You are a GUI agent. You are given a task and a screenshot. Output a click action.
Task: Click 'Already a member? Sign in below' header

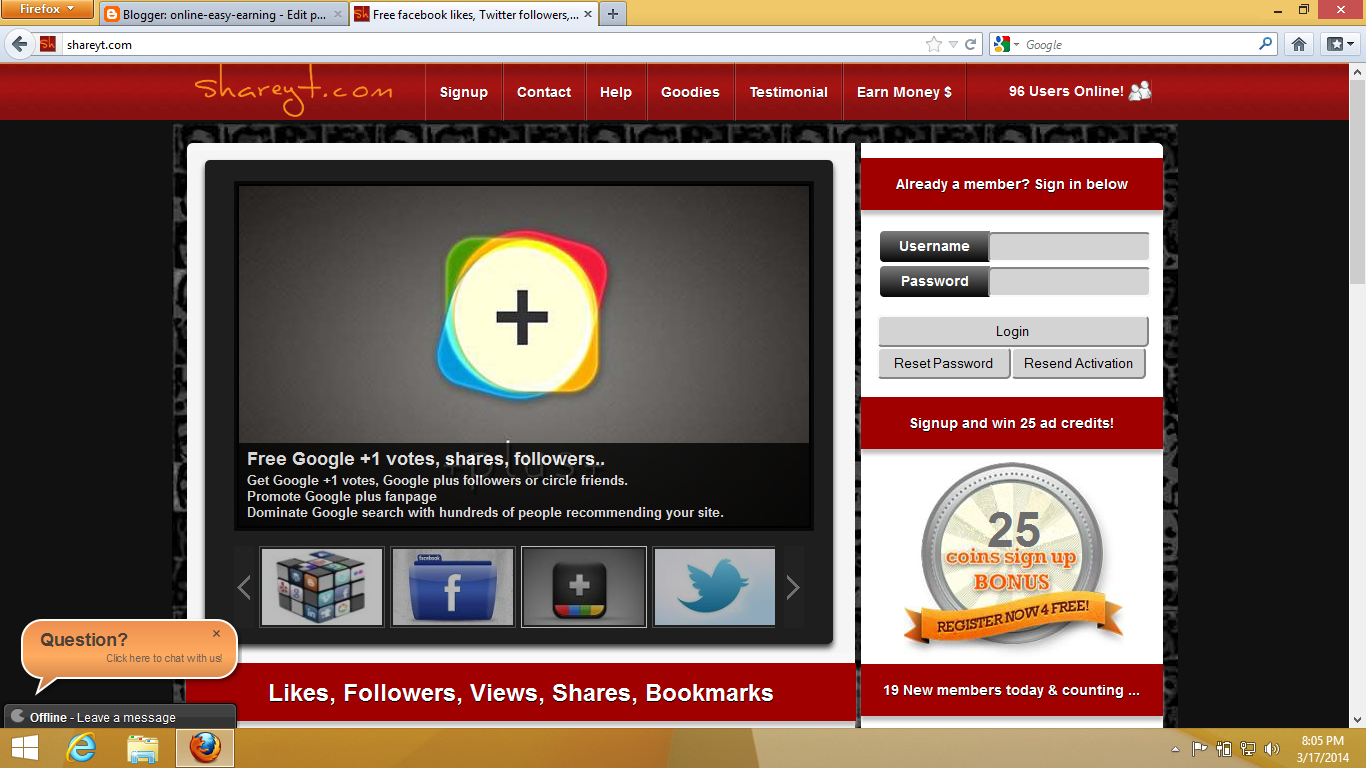1012,184
